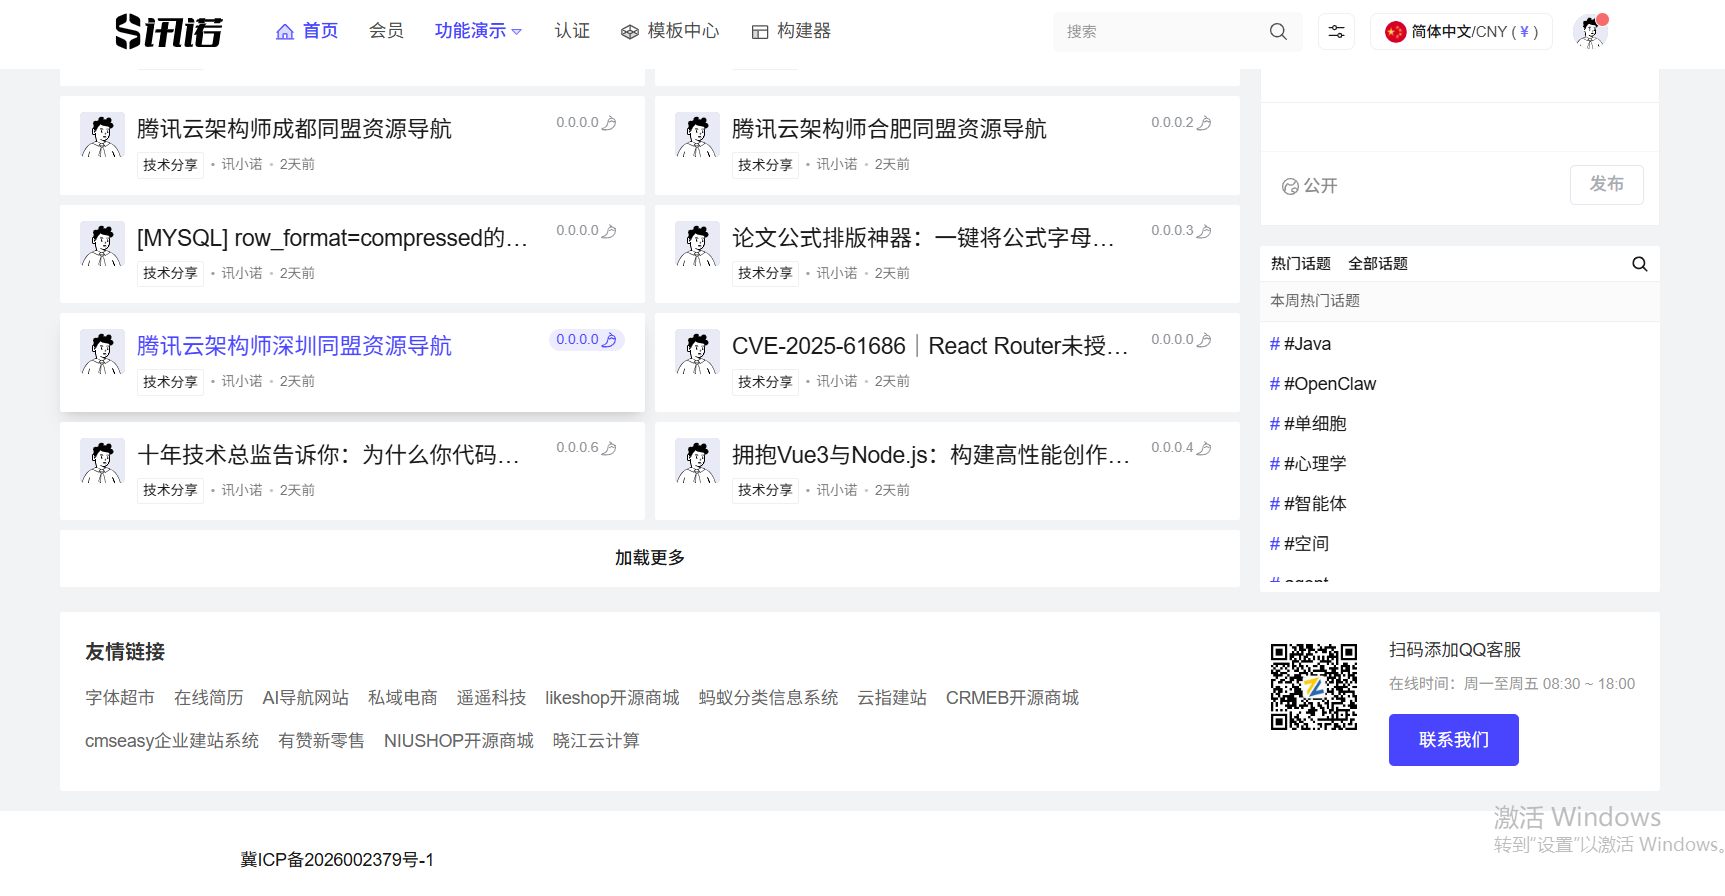Screen dimensions: 1725x896
Task: Click the user avatar in top right
Action: 1589,32
